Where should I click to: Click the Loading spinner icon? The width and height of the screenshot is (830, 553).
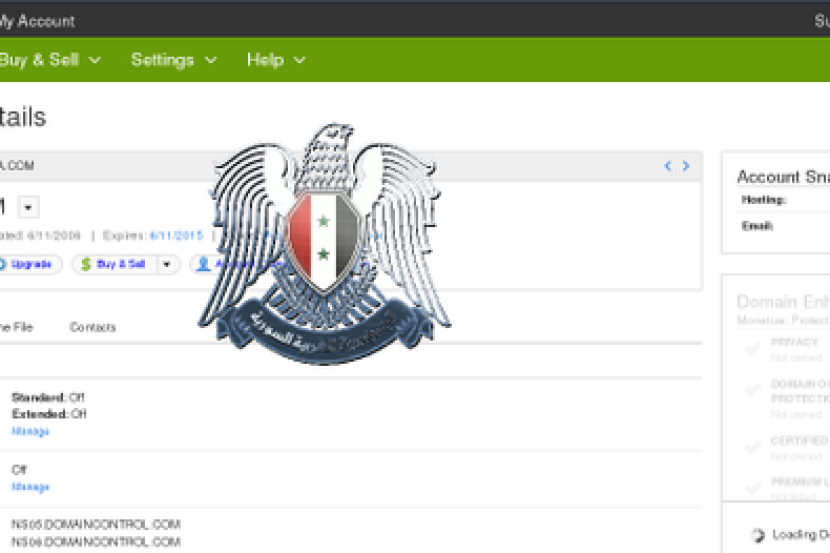click(x=758, y=535)
